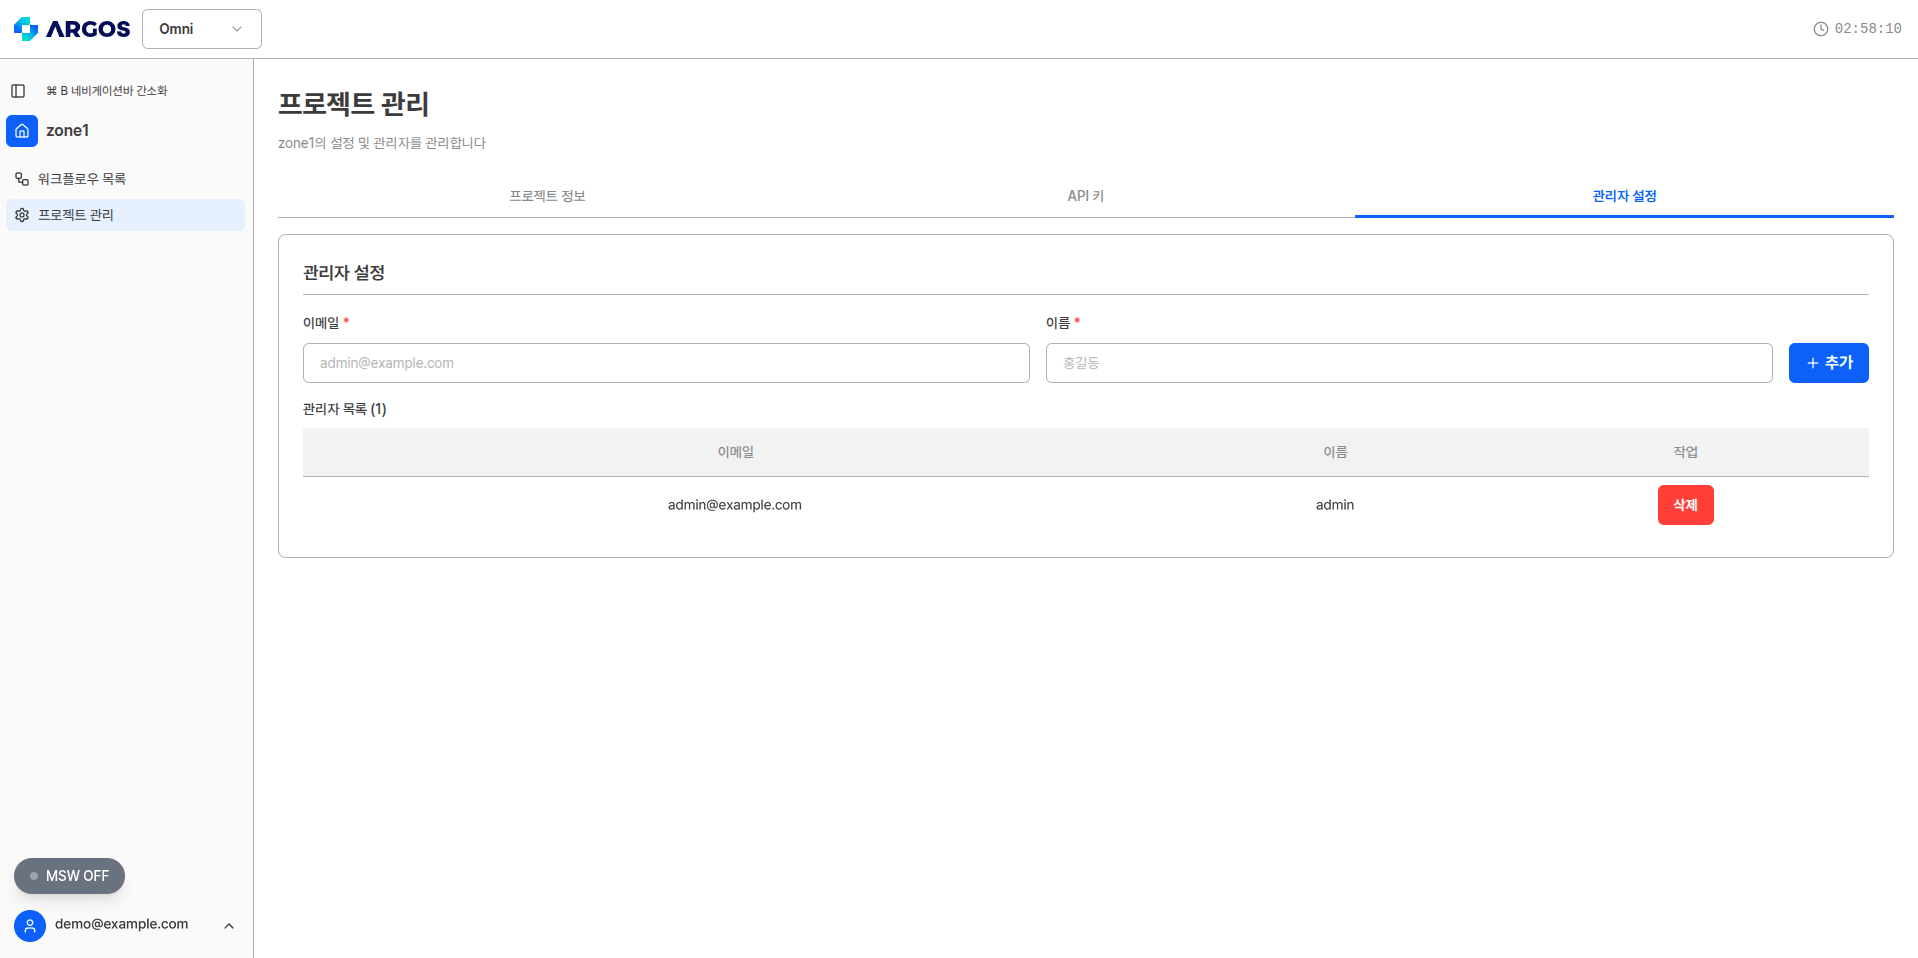Click the 이름 column header
The height and width of the screenshot is (958, 1918).
point(1335,452)
